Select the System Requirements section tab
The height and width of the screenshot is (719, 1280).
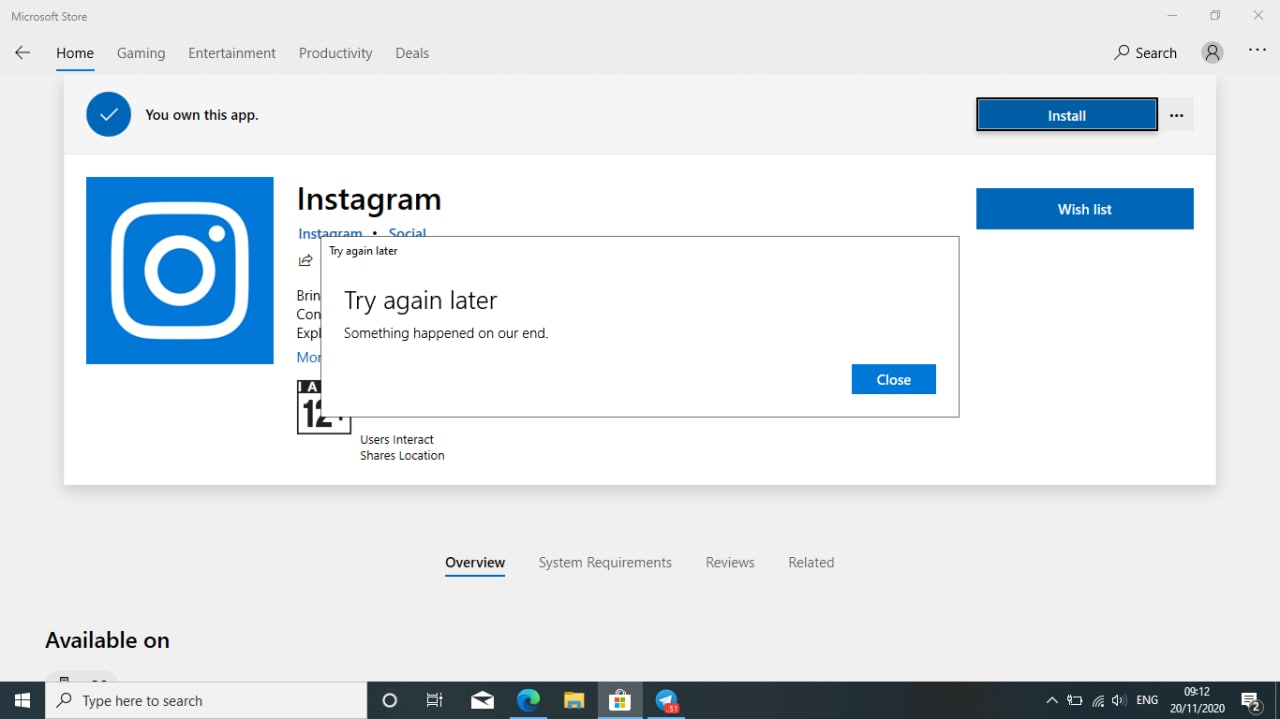605,563
